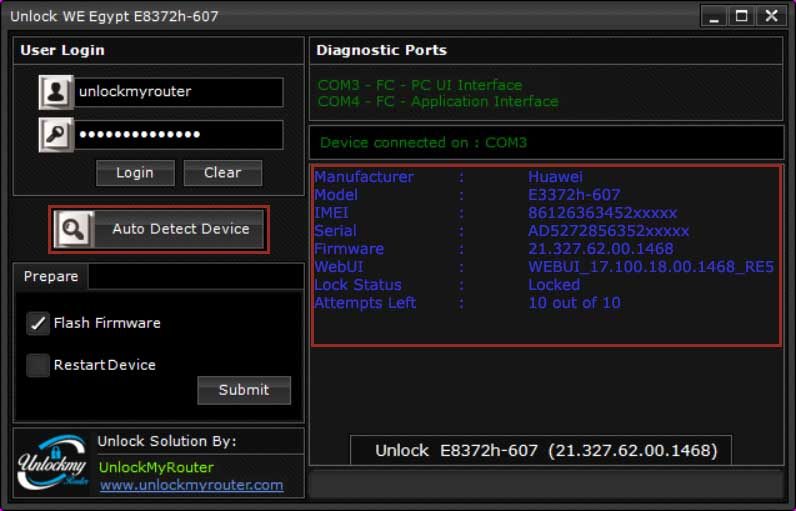Click the magnifier icon on Auto Detect Device
The height and width of the screenshot is (511, 796).
(x=74, y=229)
